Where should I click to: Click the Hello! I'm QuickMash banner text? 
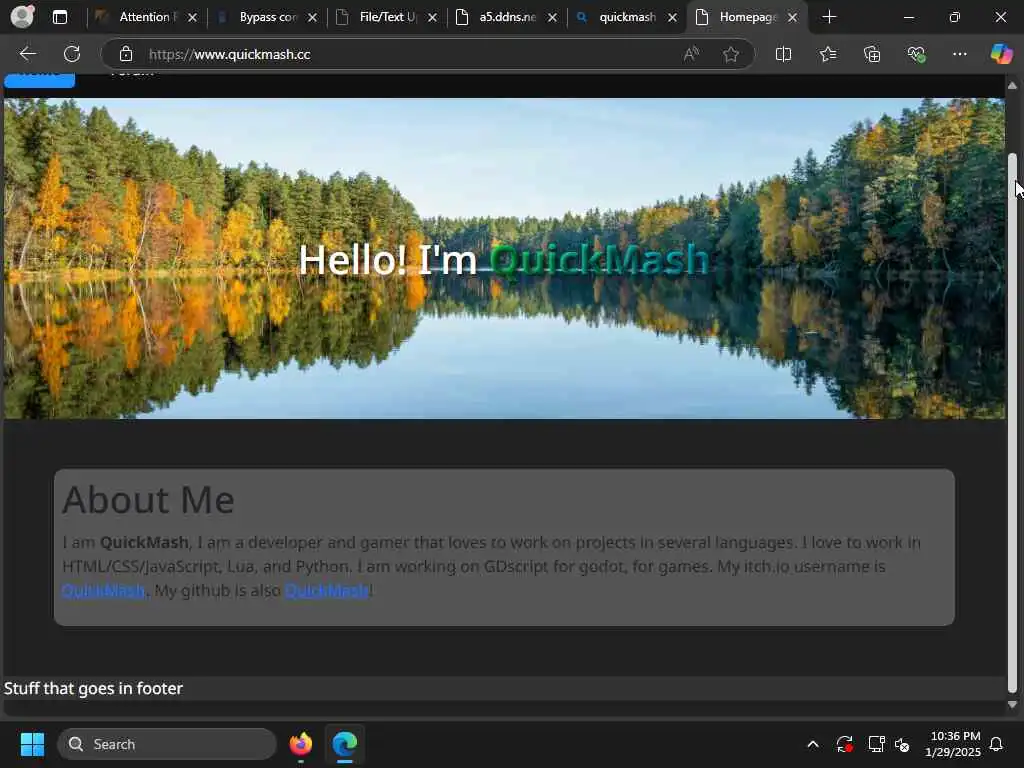pyautogui.click(x=504, y=259)
